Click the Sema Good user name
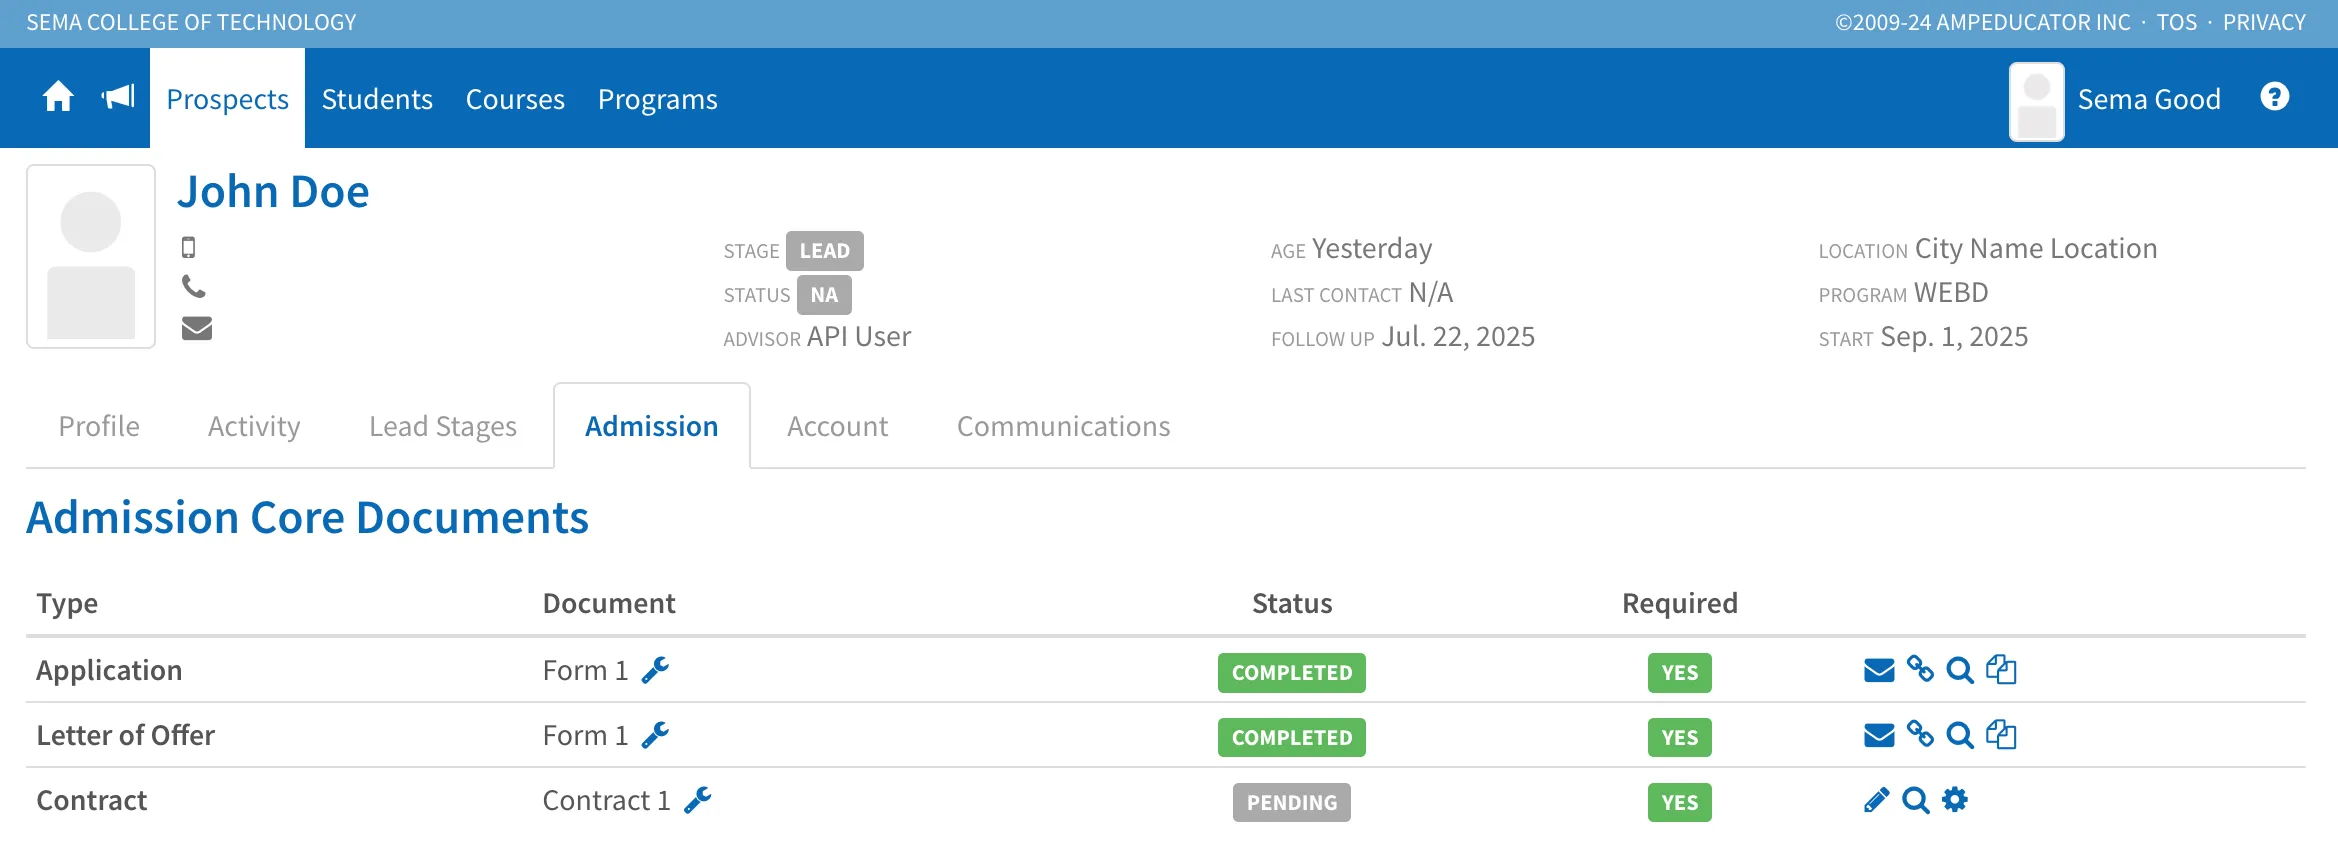 click(2149, 99)
